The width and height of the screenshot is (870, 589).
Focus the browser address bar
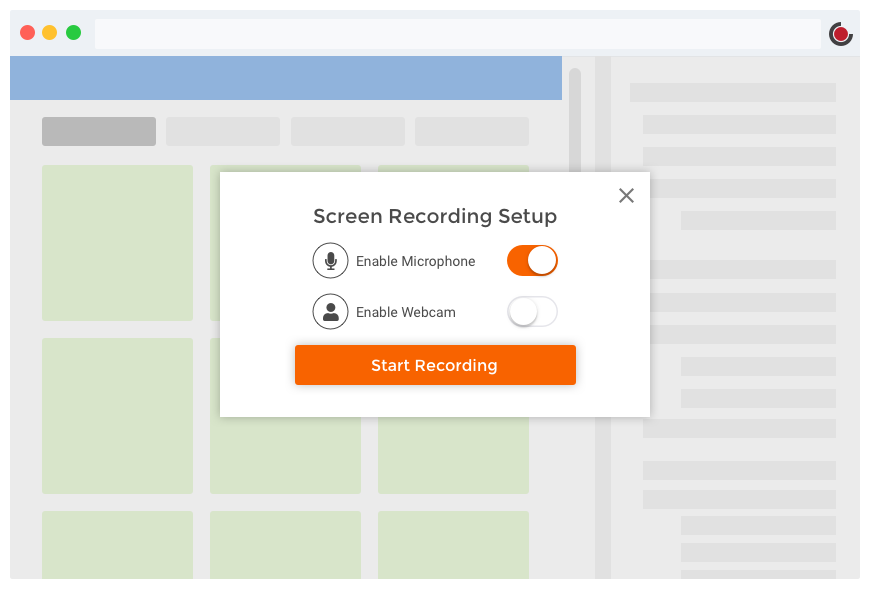(457, 34)
